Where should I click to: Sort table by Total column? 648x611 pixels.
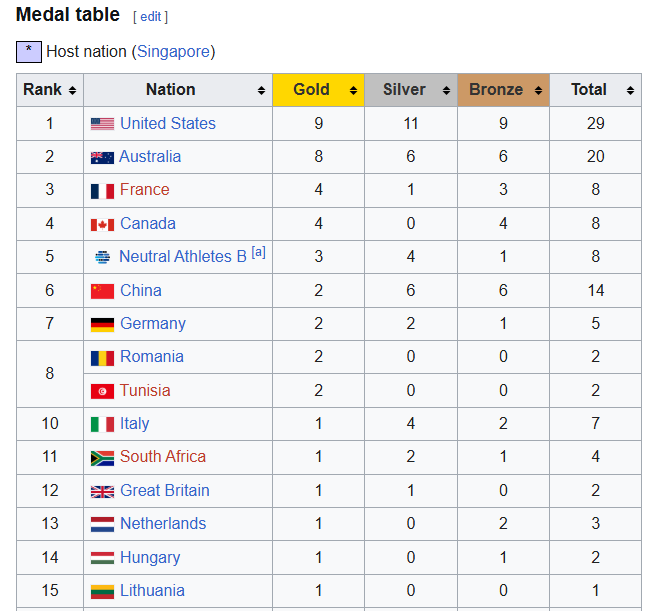click(596, 90)
